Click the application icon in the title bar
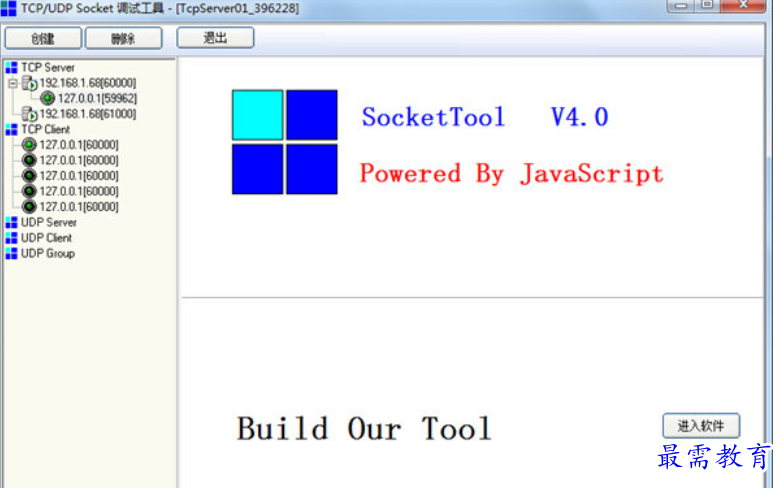Image resolution: width=779 pixels, height=488 pixels. click(x=8, y=8)
